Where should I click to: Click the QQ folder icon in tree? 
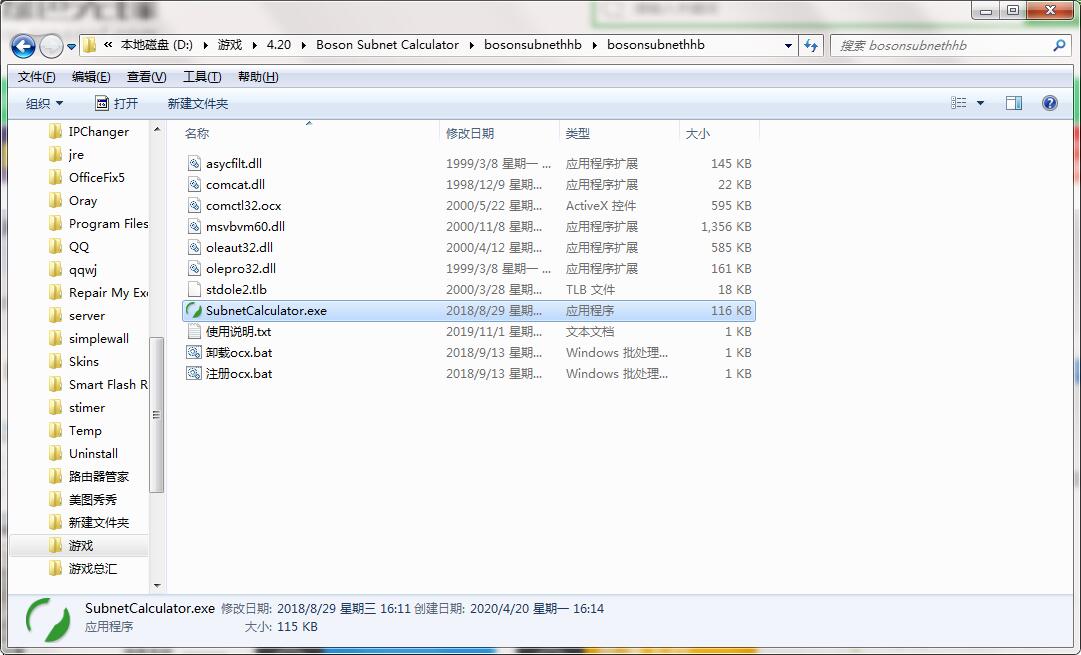point(56,247)
